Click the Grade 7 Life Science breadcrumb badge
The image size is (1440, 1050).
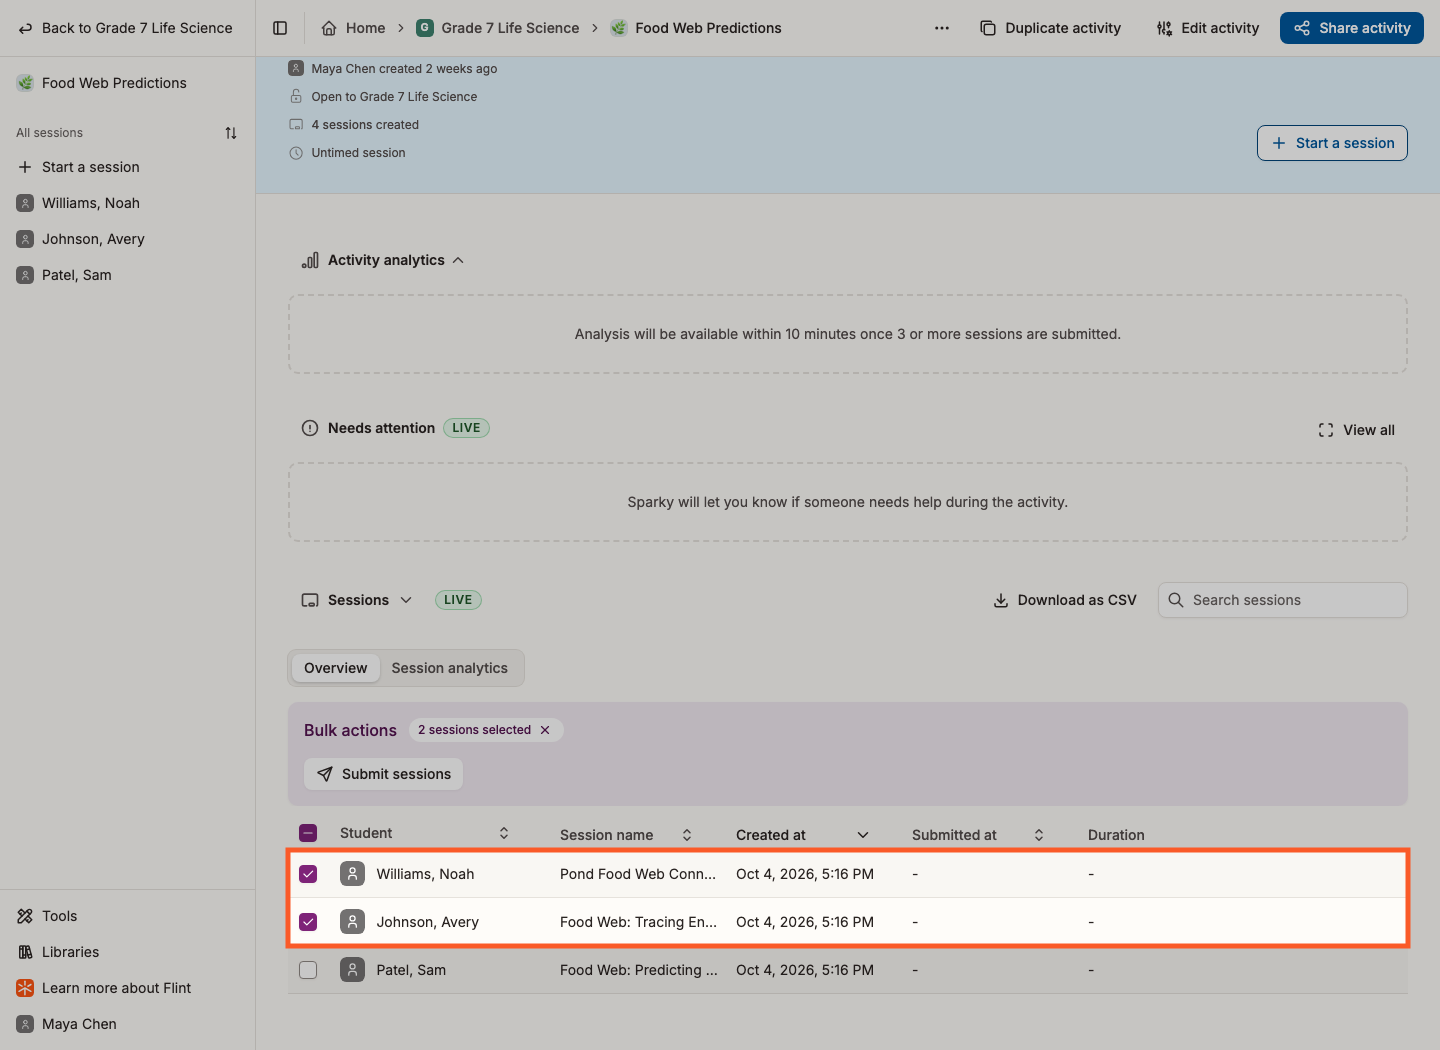point(425,28)
